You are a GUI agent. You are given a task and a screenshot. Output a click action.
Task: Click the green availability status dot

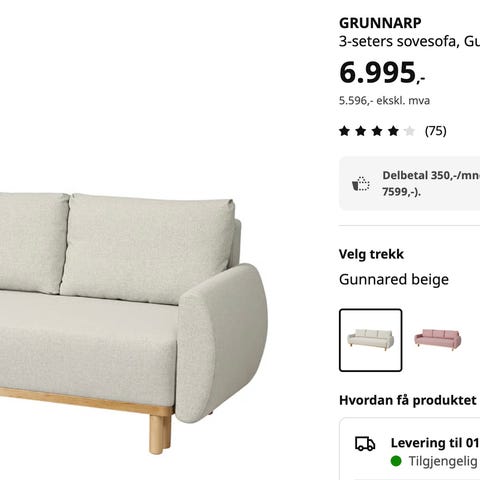pyautogui.click(x=396, y=461)
